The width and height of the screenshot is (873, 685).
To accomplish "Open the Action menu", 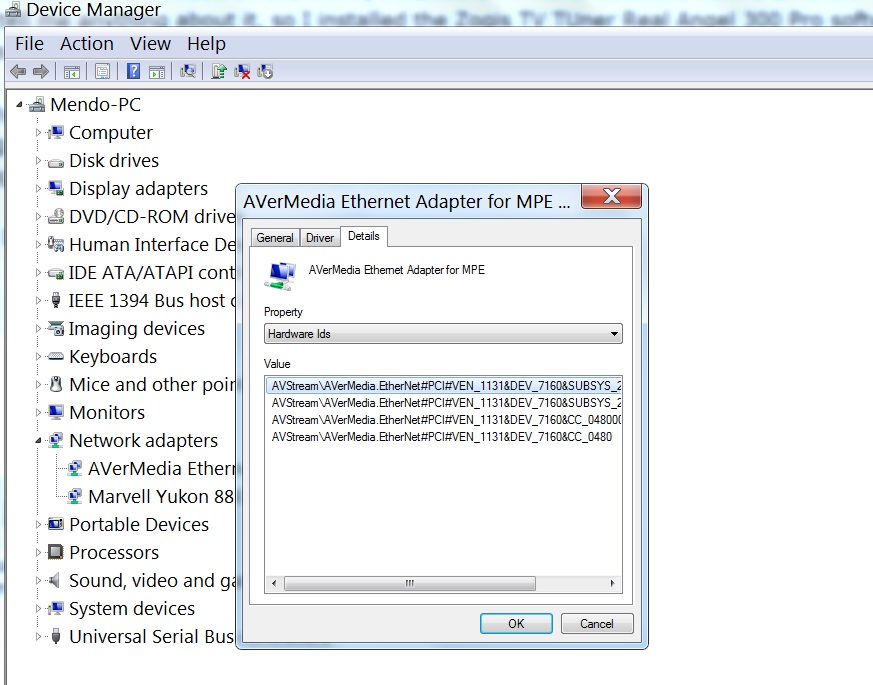I will [87, 43].
